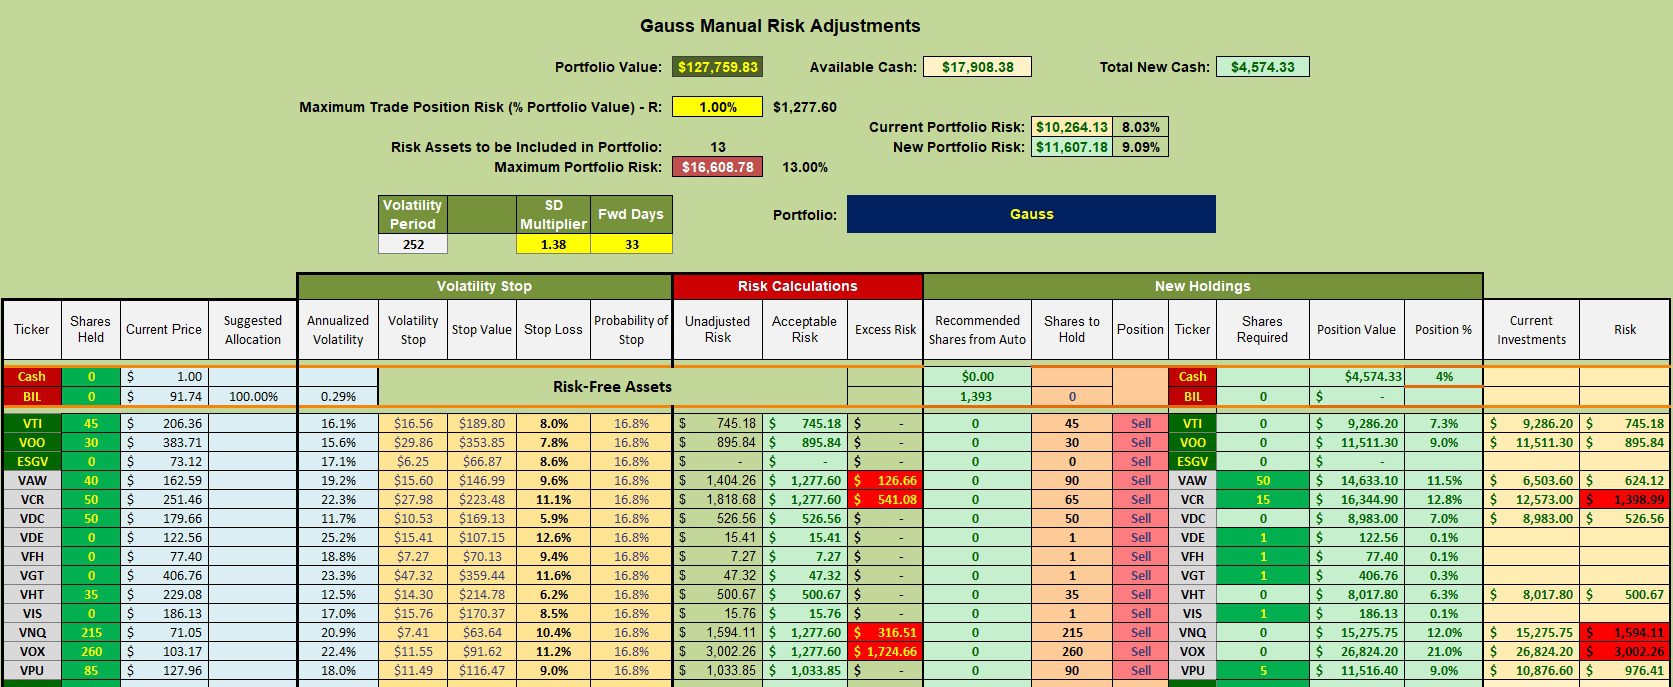1673x687 pixels.
Task: Click the SD Multiplier value 1.38
Action: (553, 244)
